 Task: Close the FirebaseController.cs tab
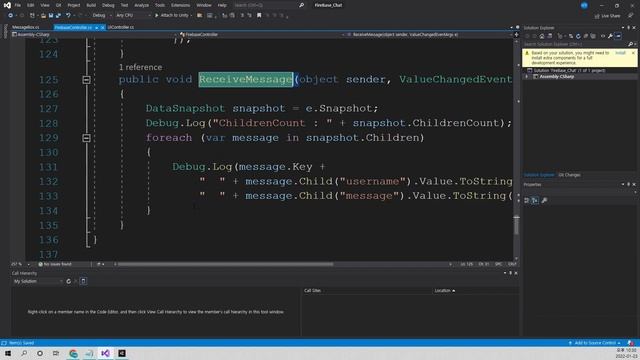[x=102, y=27]
